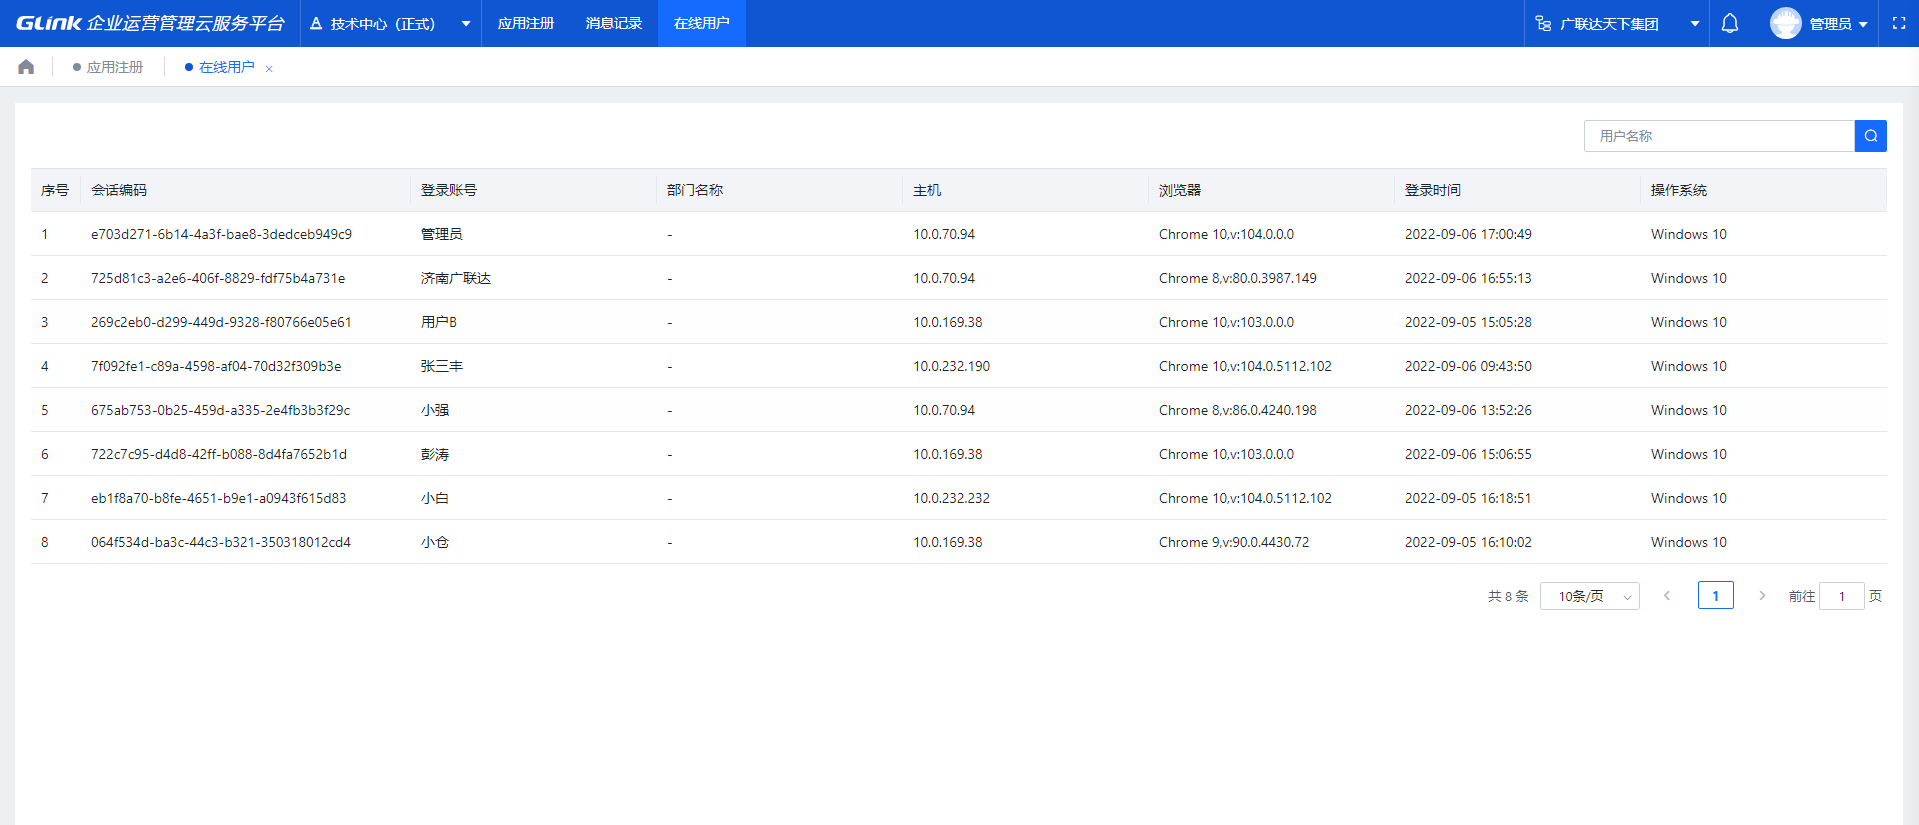This screenshot has width=1919, height=825.
Task: Select session 7f092fe1-c89a-4598-af04-70d32f309b3e
Action: [216, 366]
